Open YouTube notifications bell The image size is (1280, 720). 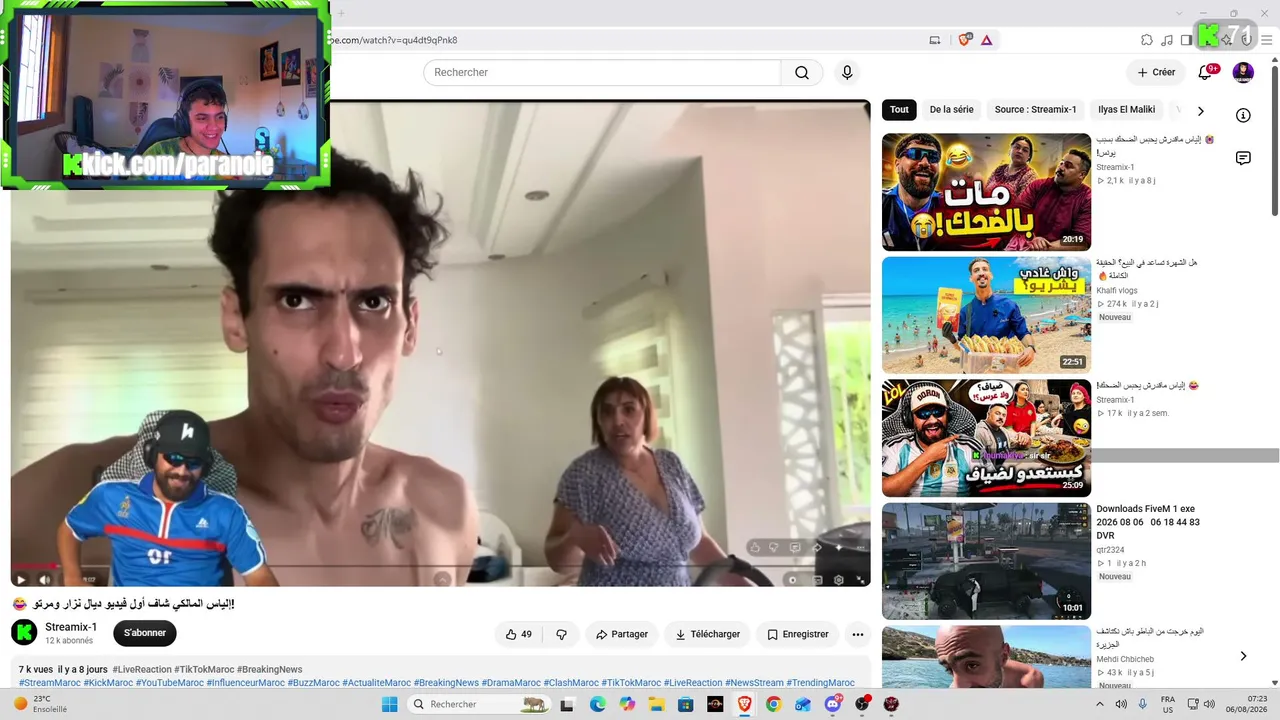pyautogui.click(x=1206, y=72)
